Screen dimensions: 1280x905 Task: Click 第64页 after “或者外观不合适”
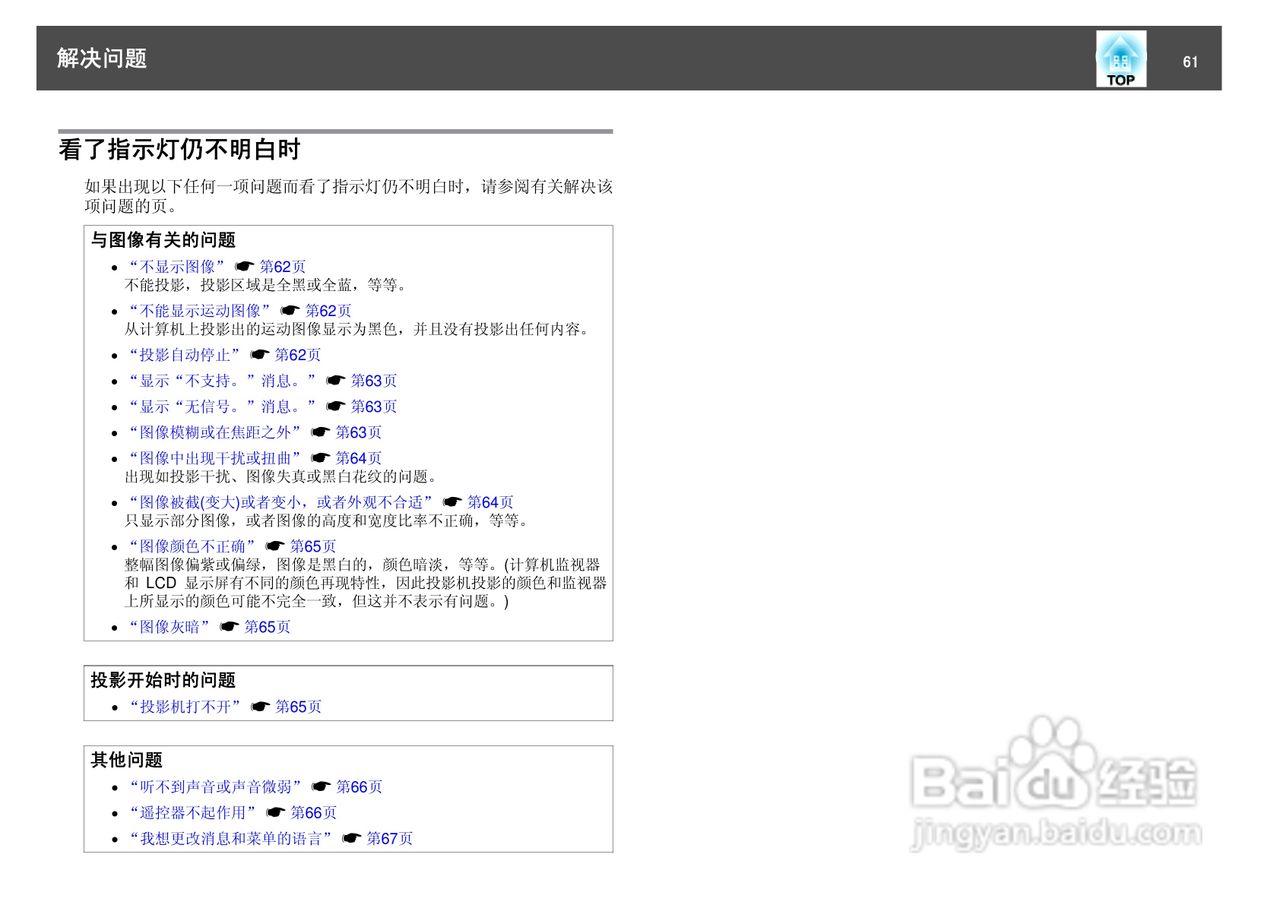[x=491, y=503]
